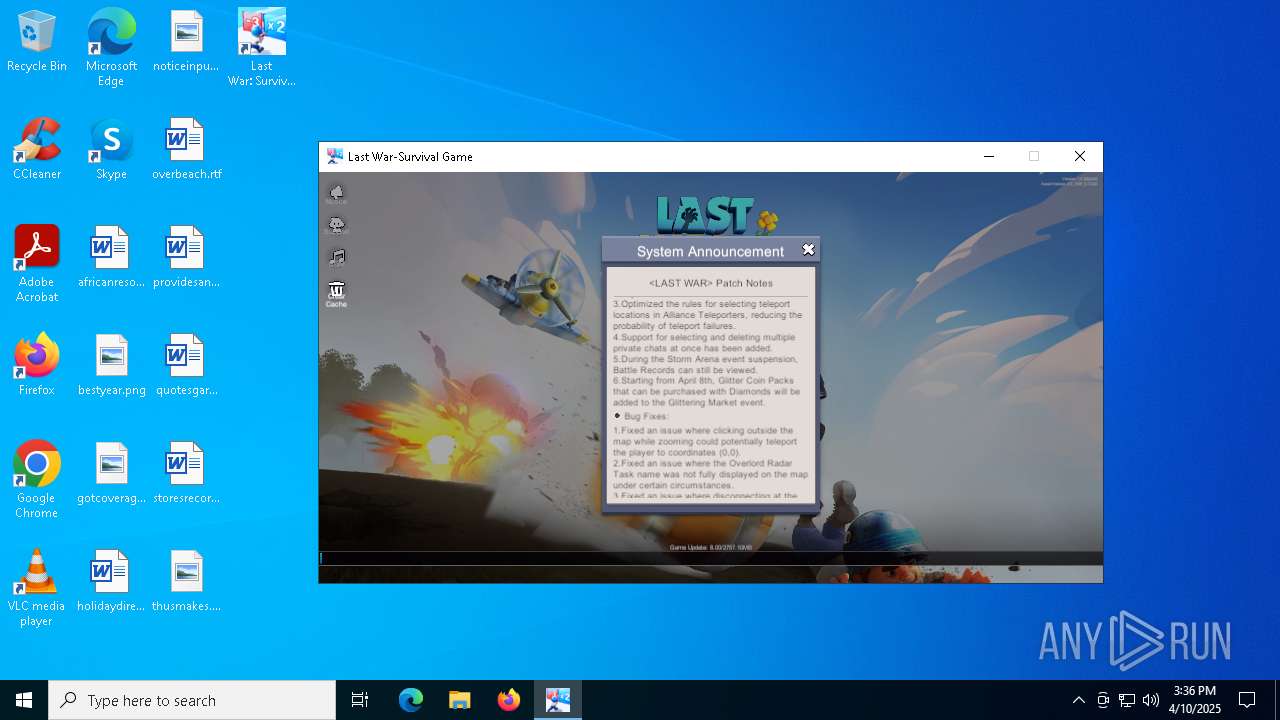Click the Last War taskbar button
Viewport: 1280px width, 720px height.
558,700
